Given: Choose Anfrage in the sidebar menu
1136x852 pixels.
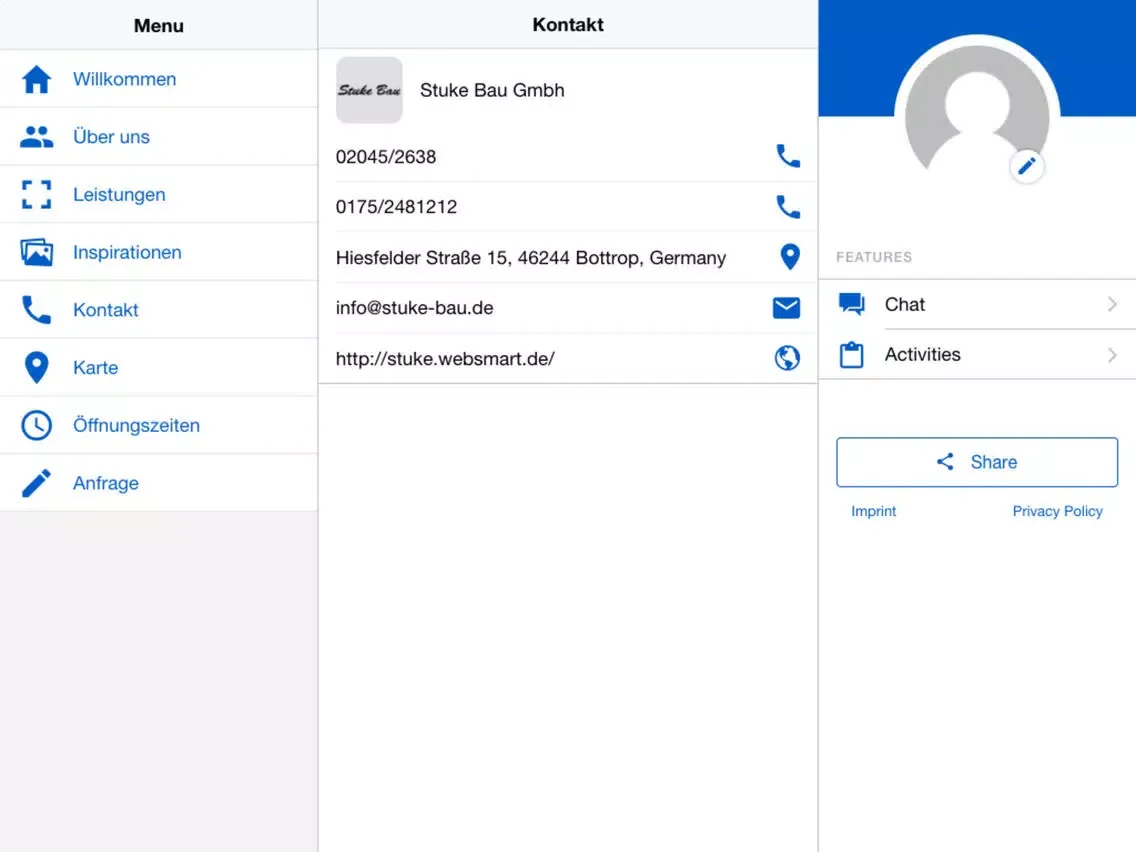Looking at the screenshot, I should [105, 483].
